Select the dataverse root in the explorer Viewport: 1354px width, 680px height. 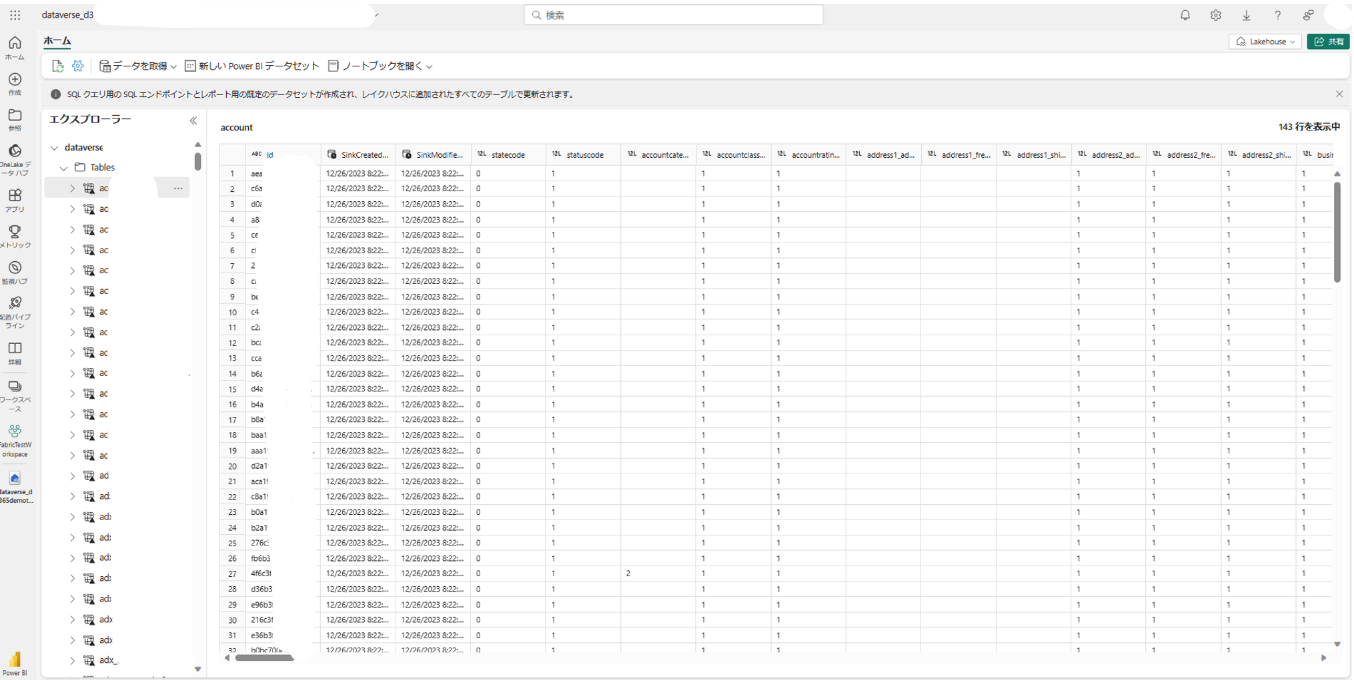point(83,147)
